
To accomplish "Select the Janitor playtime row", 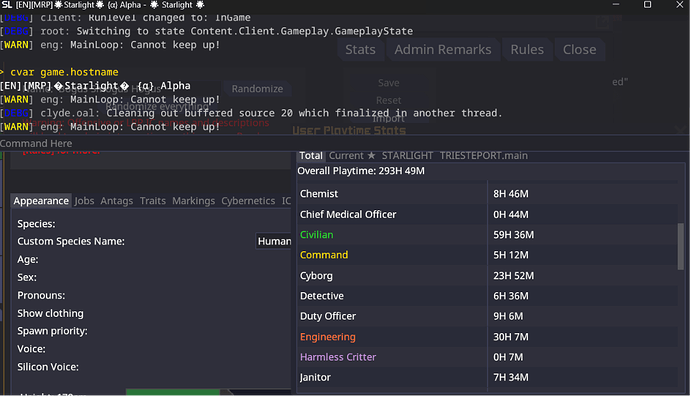I will (488, 378).
